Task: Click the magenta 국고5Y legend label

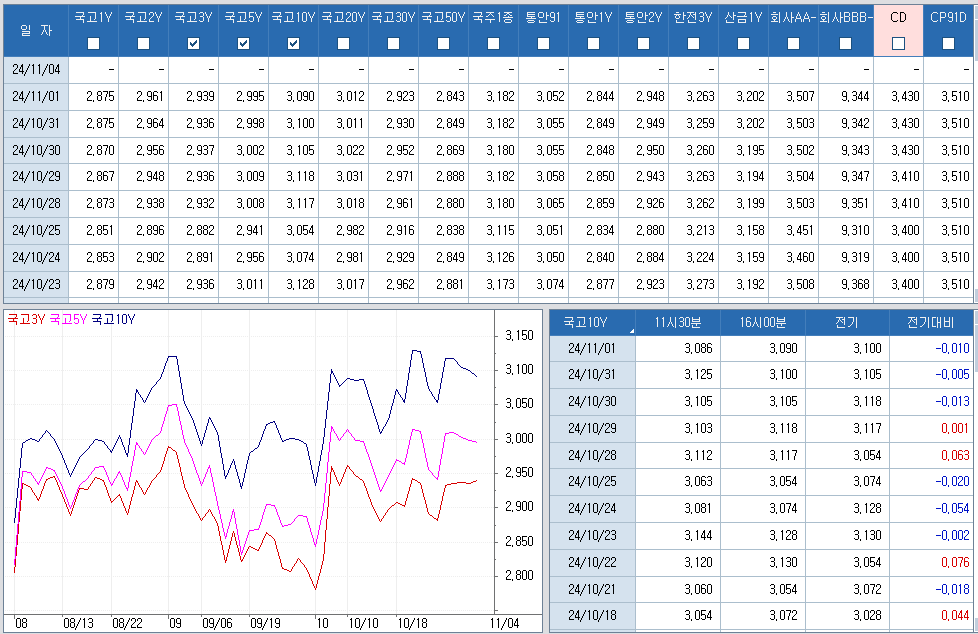Action: (x=68, y=319)
